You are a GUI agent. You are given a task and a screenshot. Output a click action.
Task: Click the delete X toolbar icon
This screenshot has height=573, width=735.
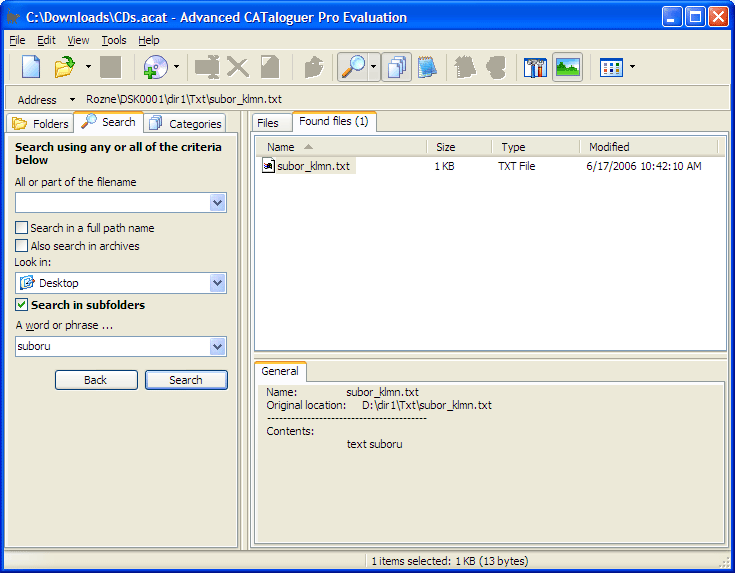(x=238, y=67)
